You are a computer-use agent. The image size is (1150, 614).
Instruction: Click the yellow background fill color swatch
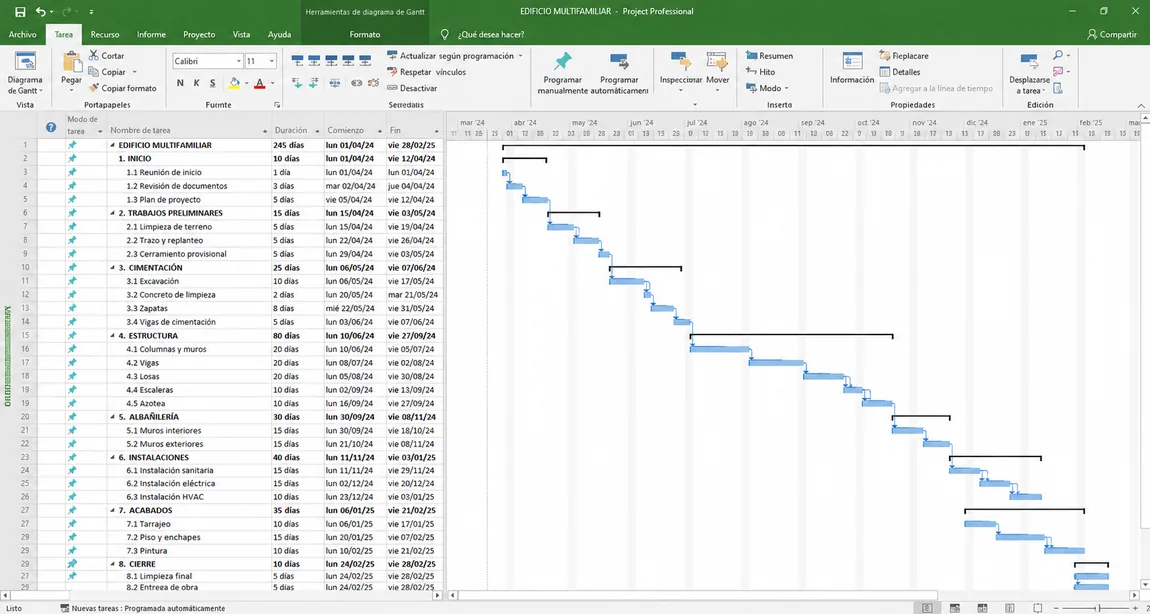click(234, 84)
